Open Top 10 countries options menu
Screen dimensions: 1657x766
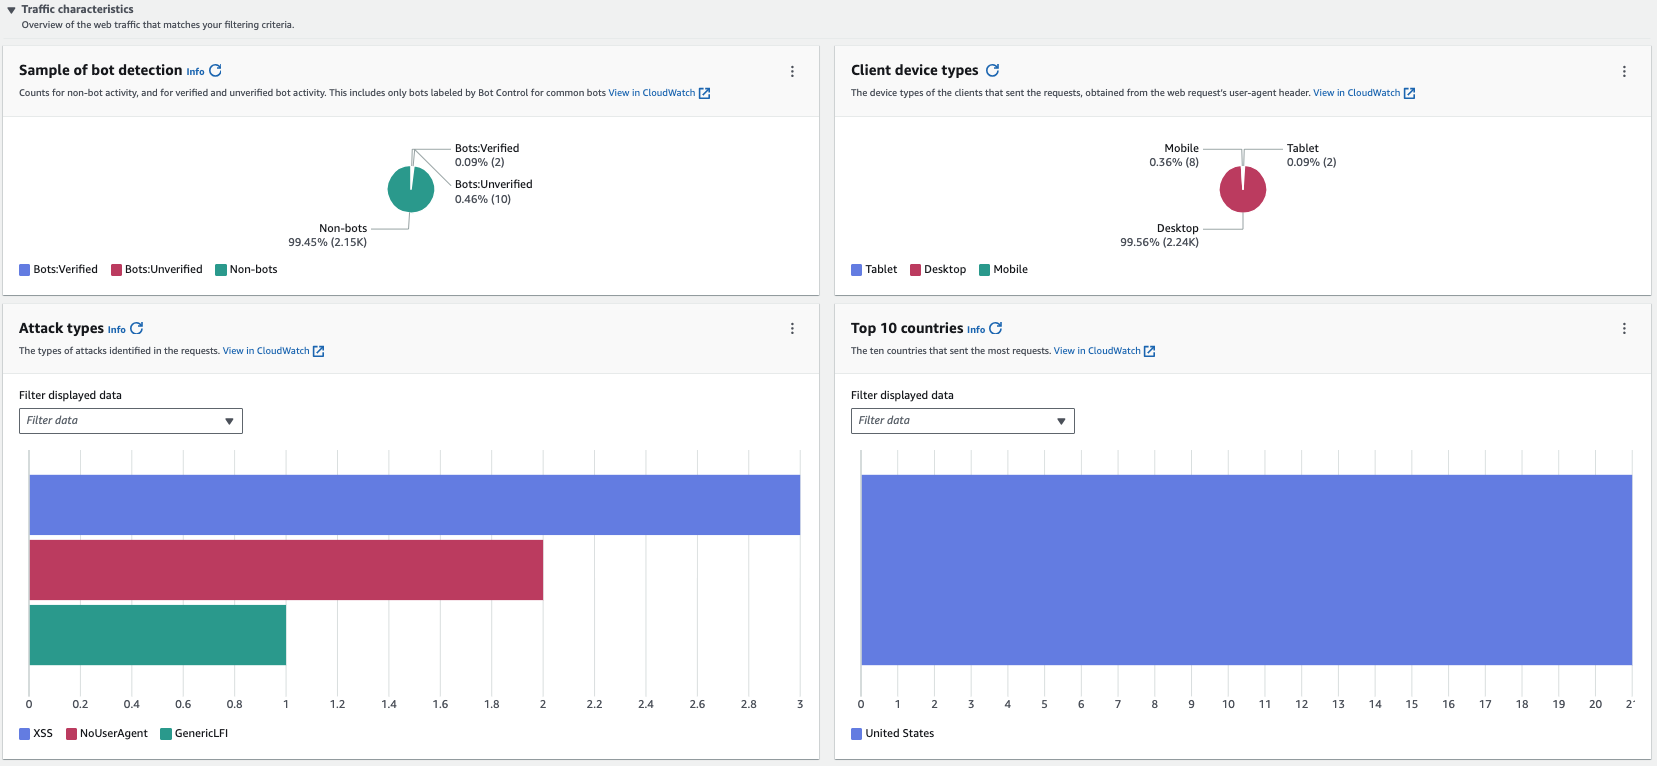pyautogui.click(x=1624, y=329)
